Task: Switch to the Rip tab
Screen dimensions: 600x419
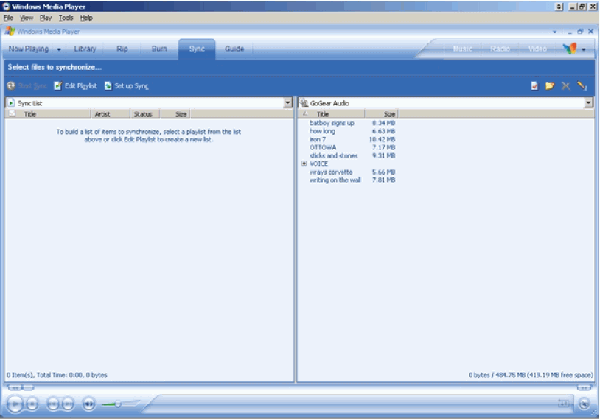Action: pyautogui.click(x=122, y=49)
